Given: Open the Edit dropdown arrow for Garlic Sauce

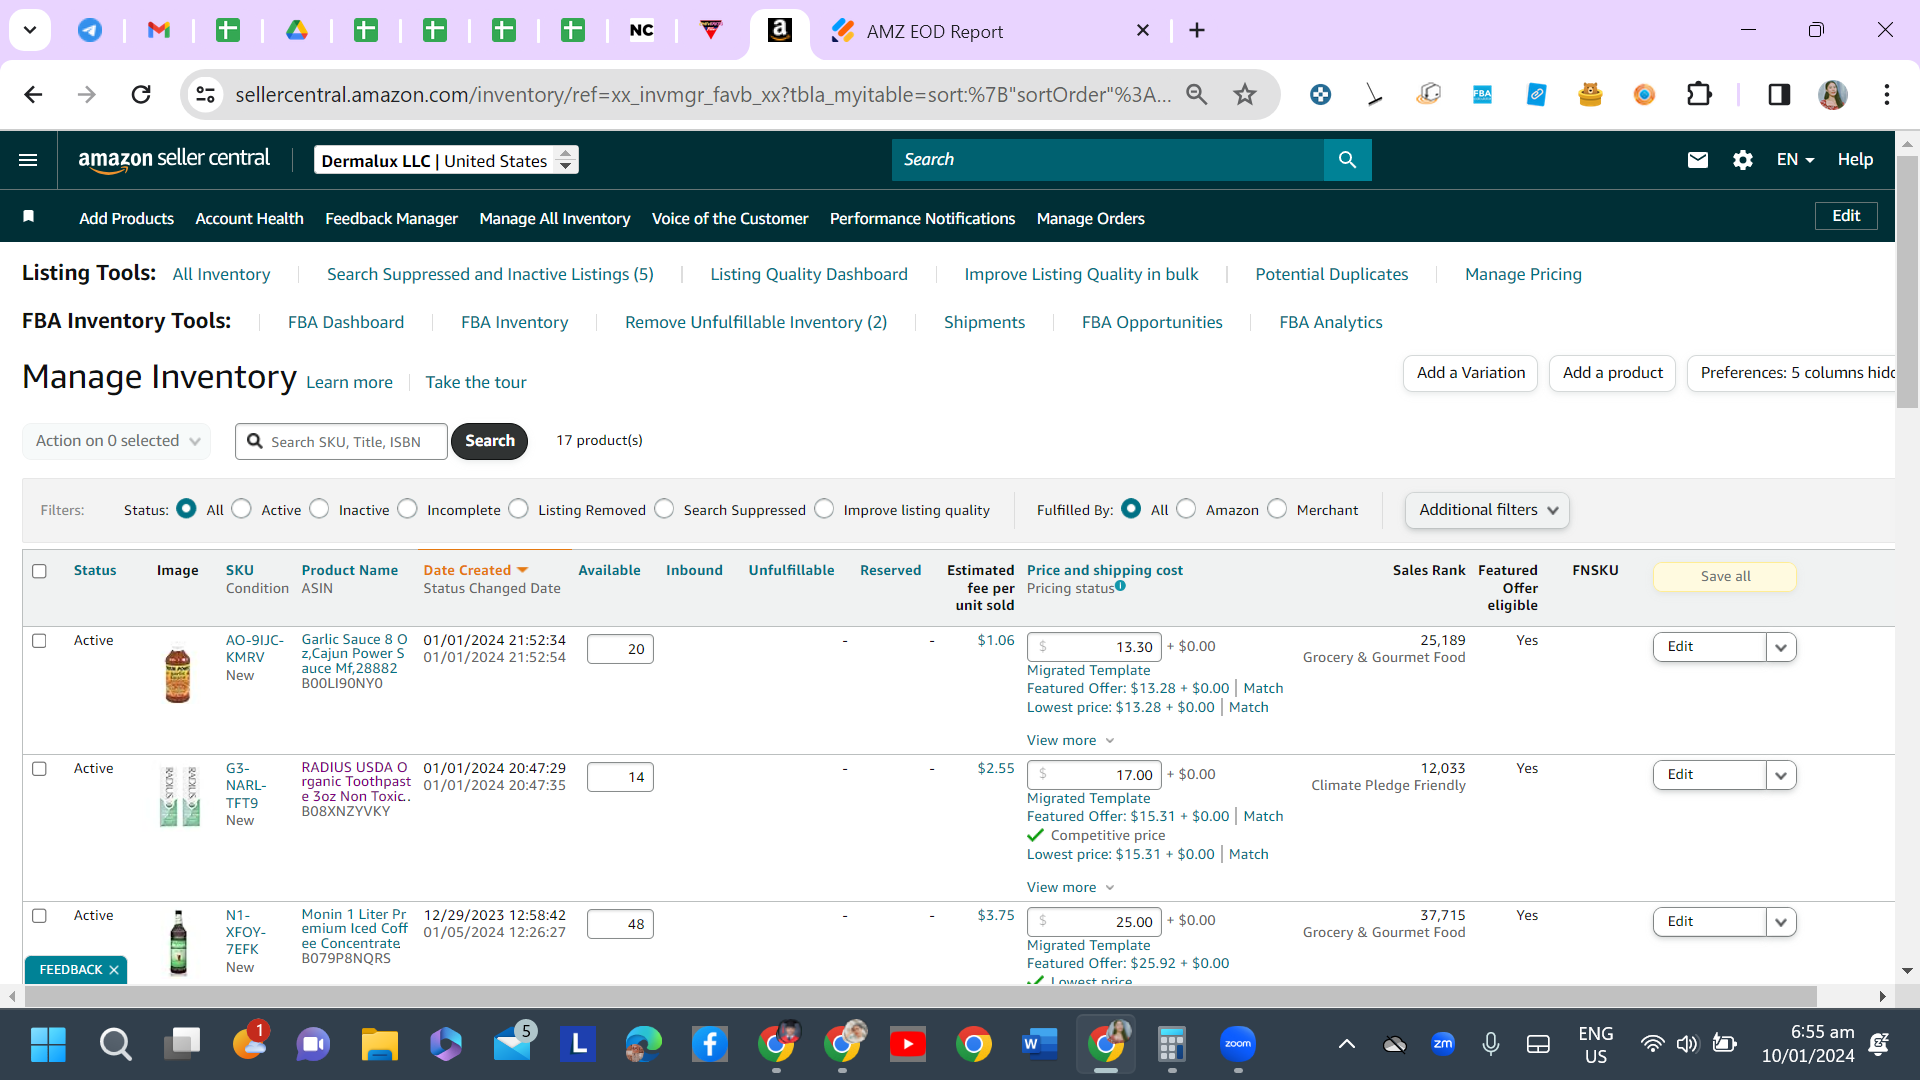Looking at the screenshot, I should 1781,647.
